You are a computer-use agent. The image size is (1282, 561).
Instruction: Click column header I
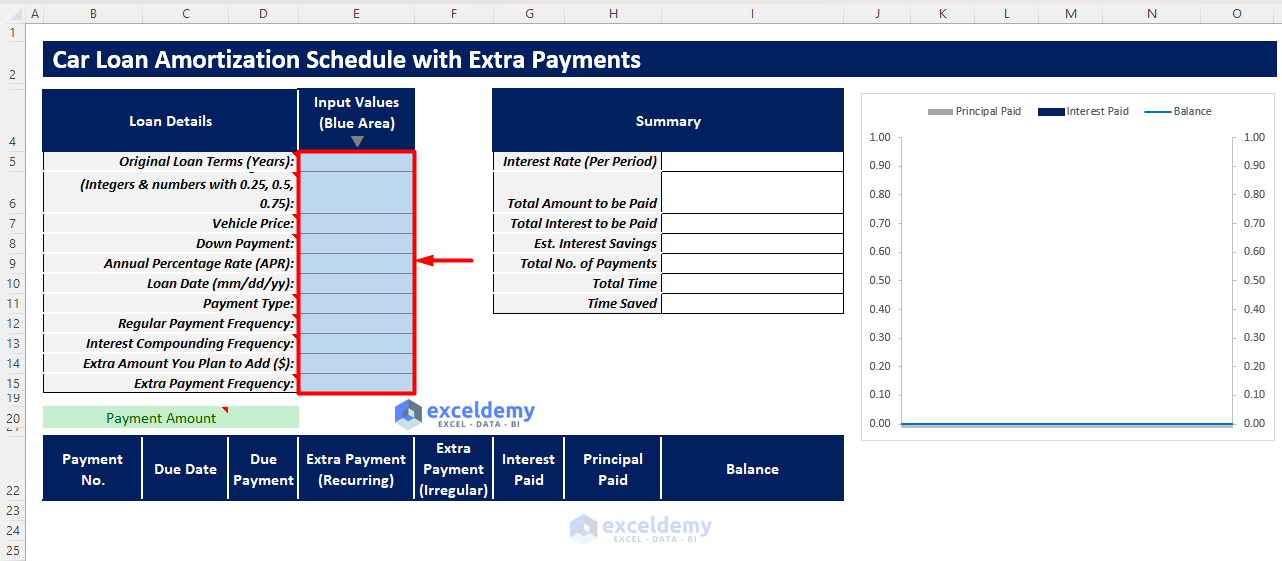tap(753, 14)
